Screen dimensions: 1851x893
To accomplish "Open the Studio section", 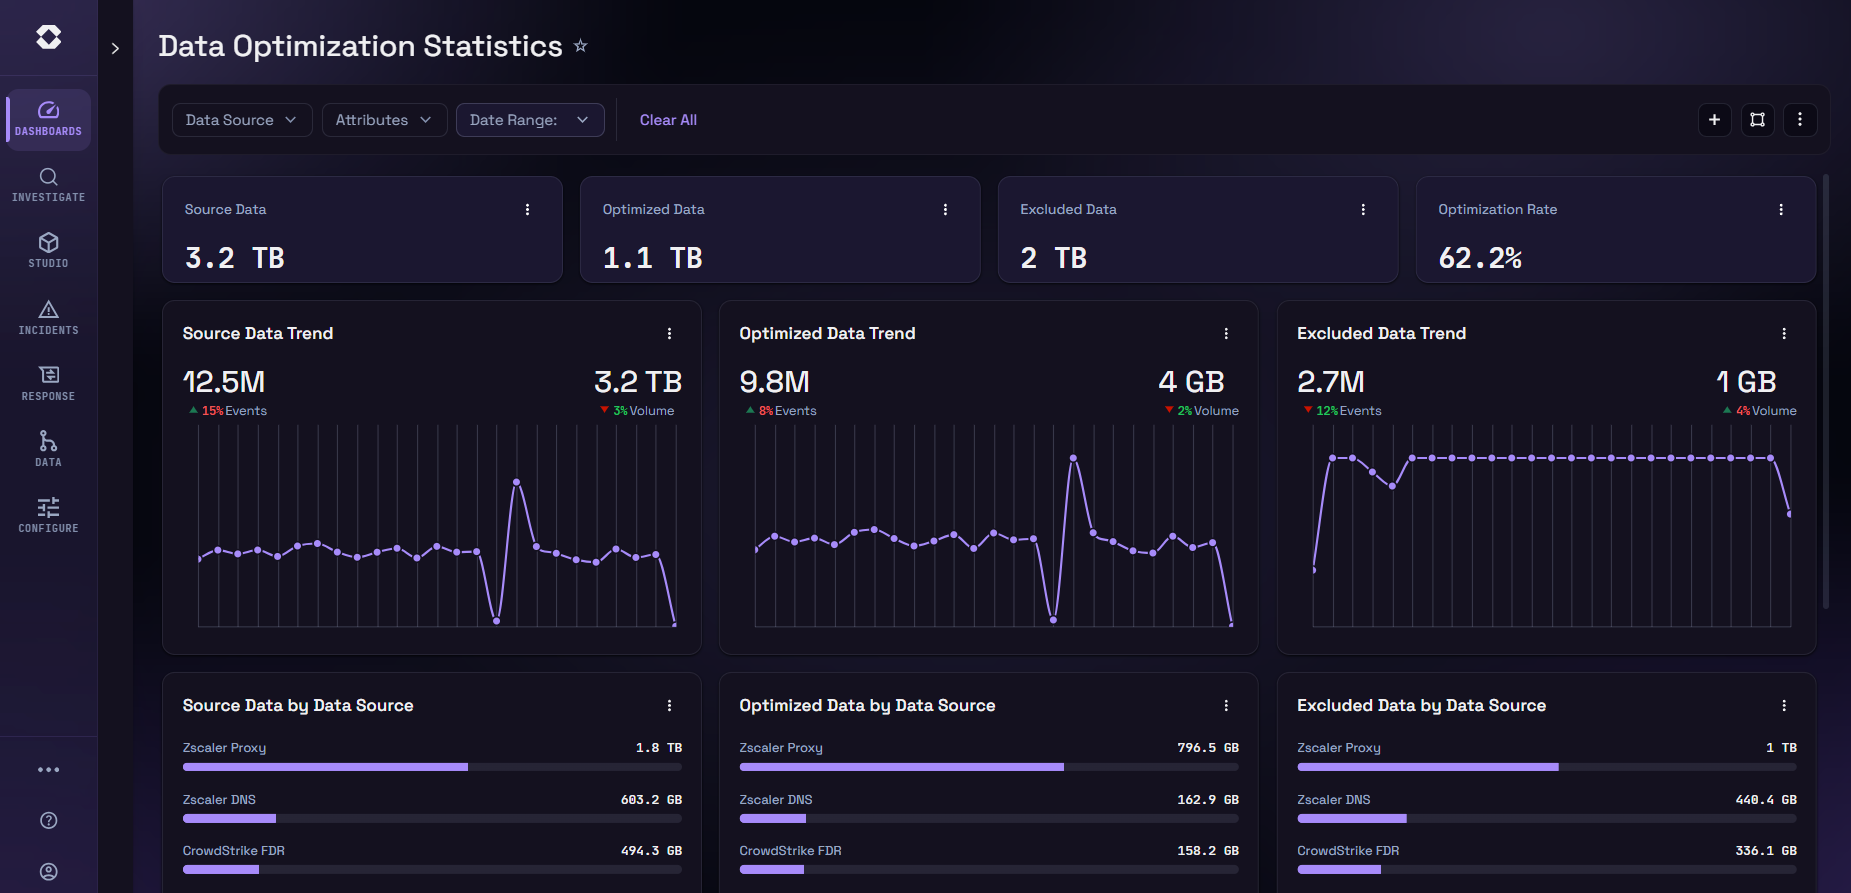I will click(48, 251).
